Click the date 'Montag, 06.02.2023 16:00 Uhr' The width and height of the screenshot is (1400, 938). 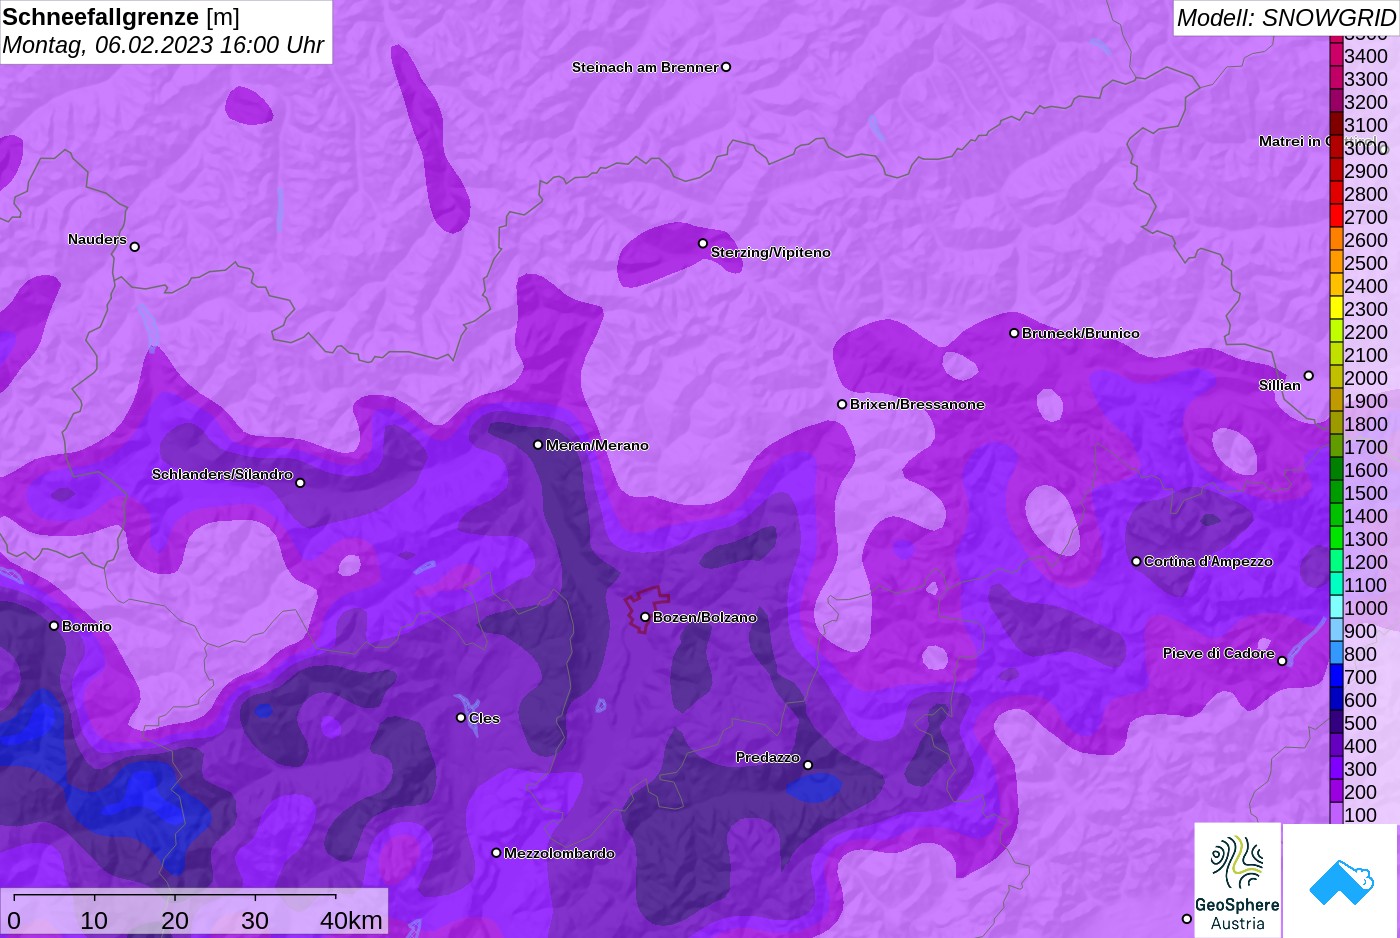[163, 45]
